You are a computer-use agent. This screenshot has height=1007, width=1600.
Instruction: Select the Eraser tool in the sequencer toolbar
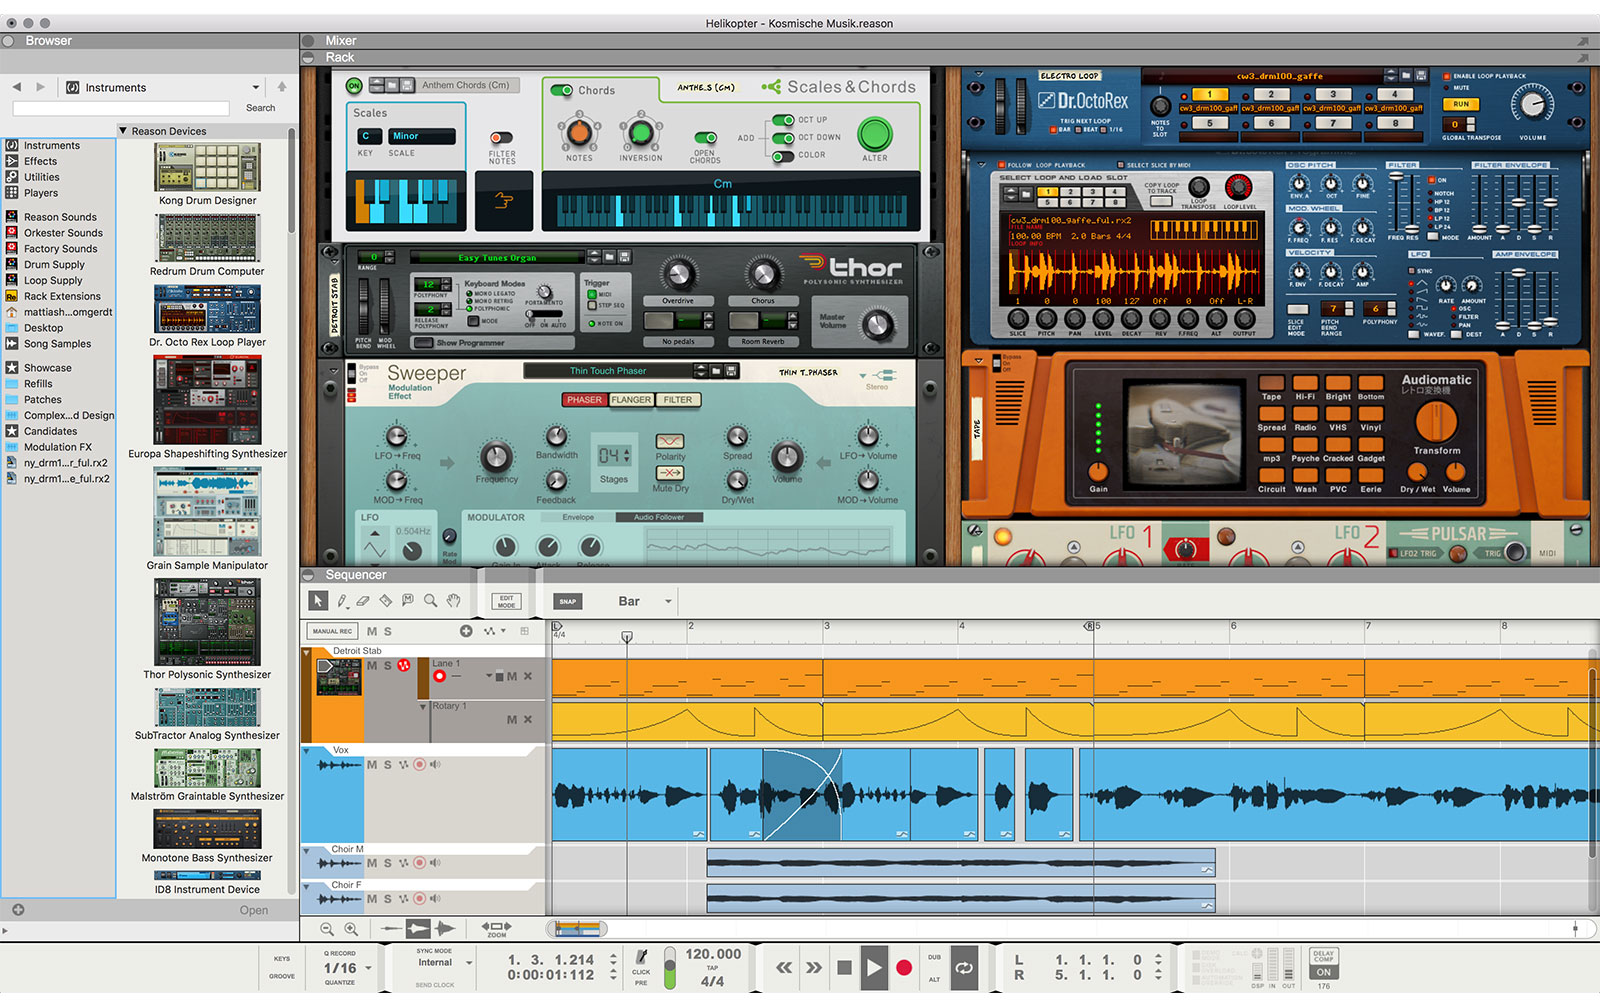(x=362, y=600)
